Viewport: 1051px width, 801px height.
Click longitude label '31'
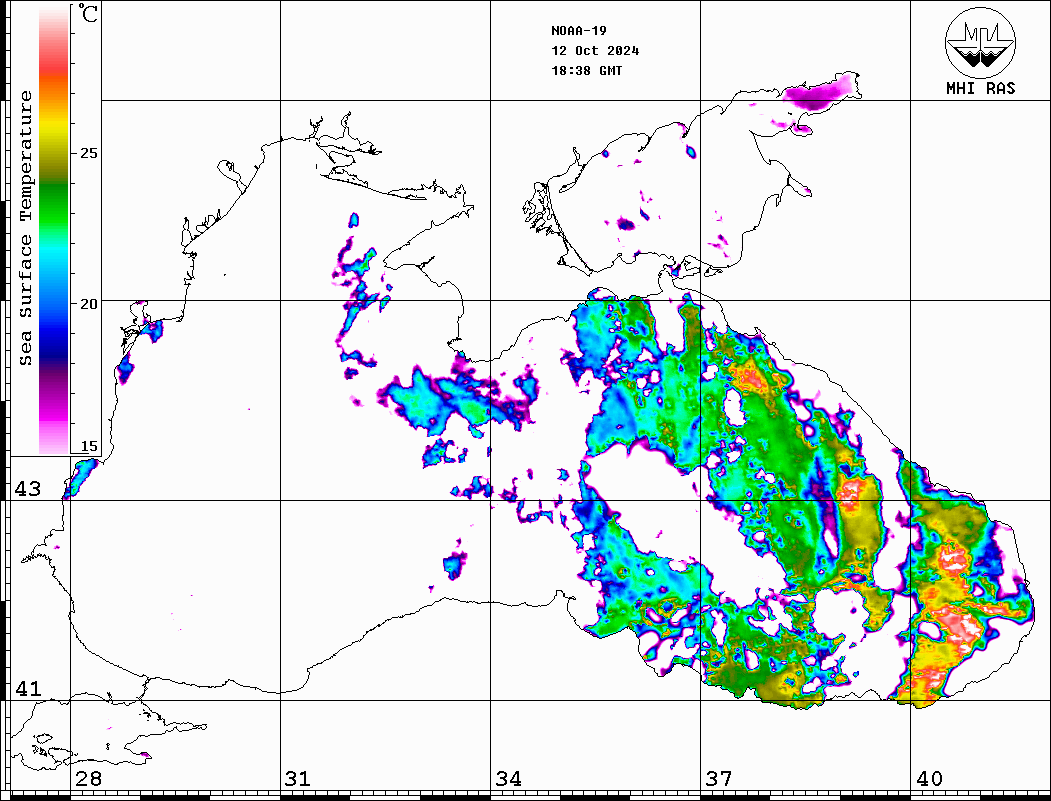[x=298, y=779]
